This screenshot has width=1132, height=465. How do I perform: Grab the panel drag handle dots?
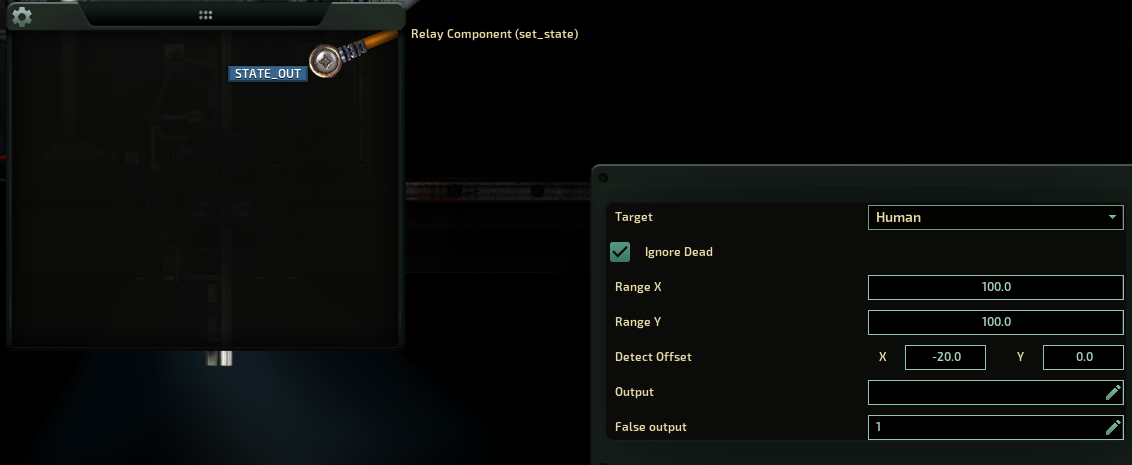205,14
